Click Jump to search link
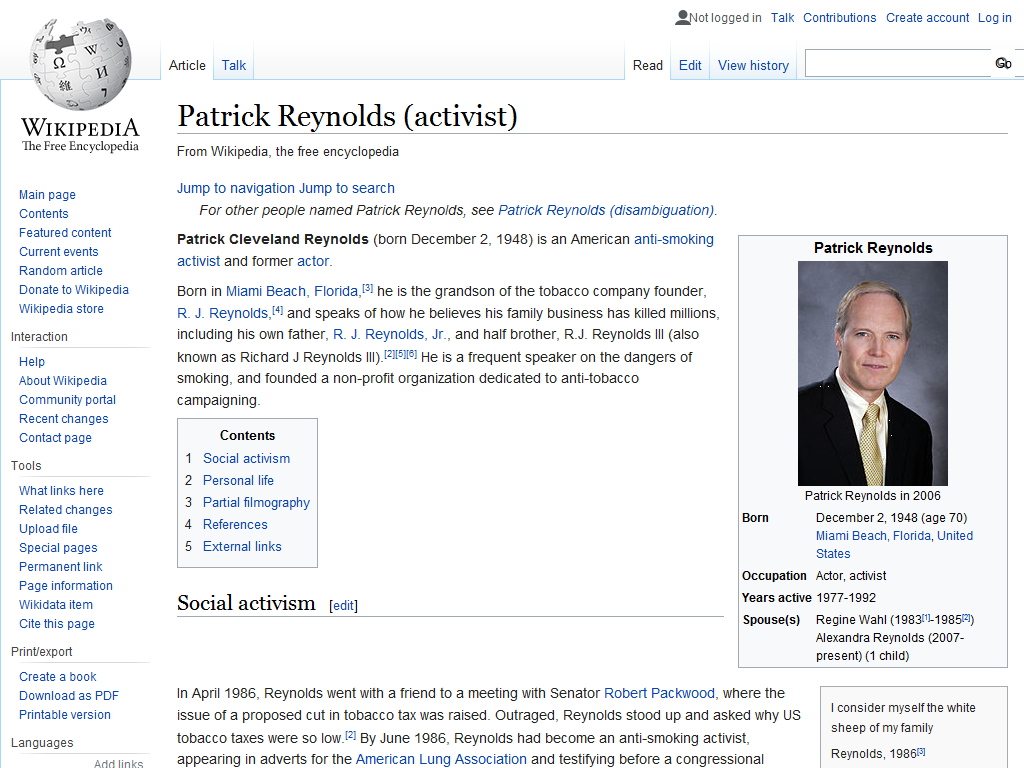 pyautogui.click(x=347, y=188)
